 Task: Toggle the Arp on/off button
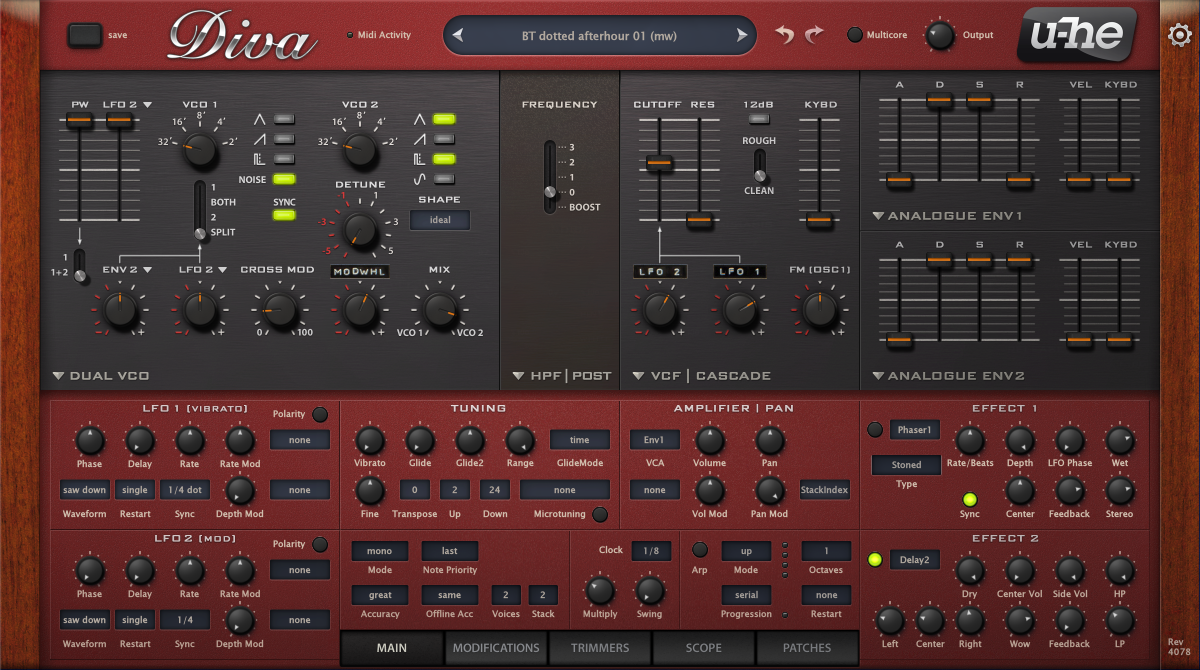pyautogui.click(x=700, y=549)
